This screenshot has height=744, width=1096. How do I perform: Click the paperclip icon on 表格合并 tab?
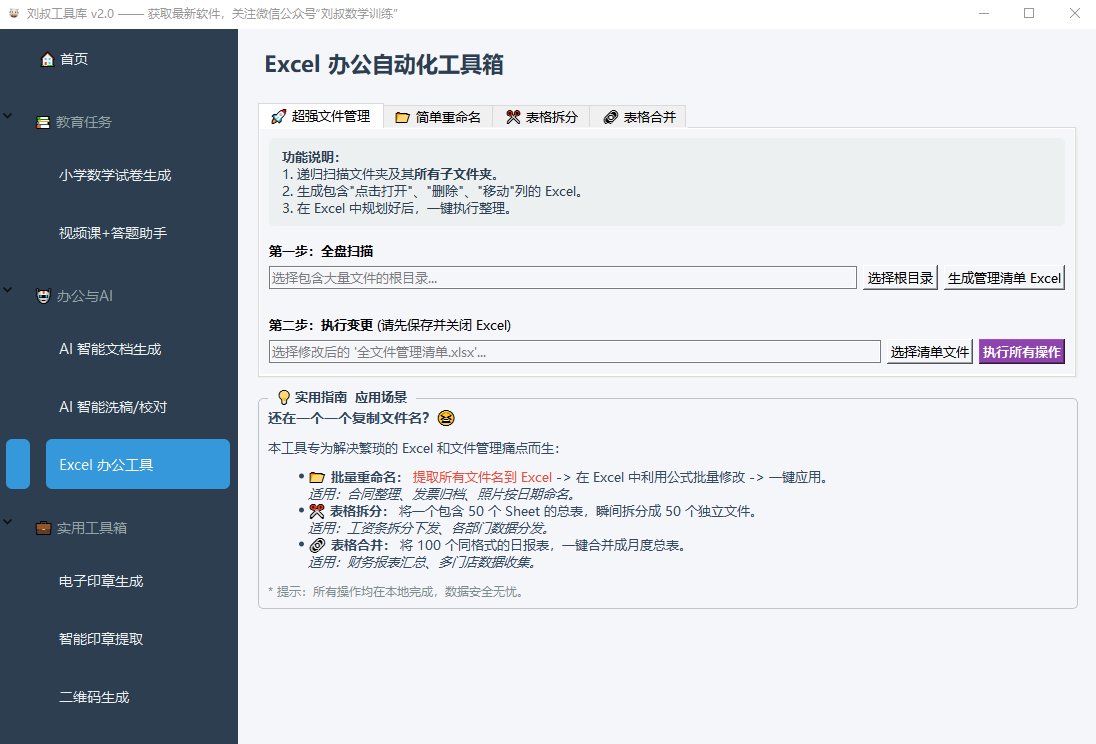coord(610,116)
